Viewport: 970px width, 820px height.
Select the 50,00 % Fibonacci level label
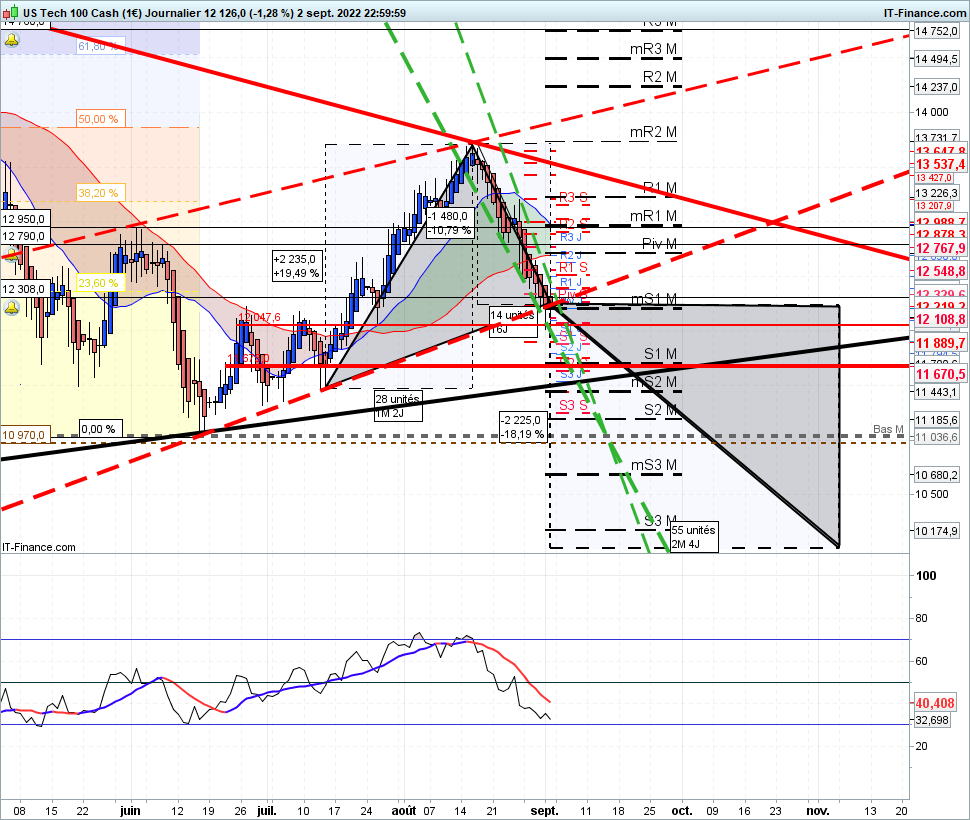[98, 119]
